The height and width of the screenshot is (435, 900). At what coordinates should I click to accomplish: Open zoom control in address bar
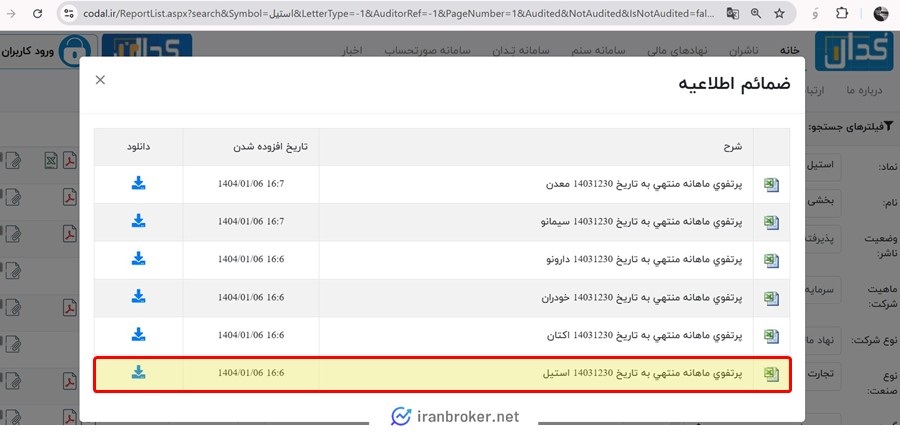tap(756, 13)
